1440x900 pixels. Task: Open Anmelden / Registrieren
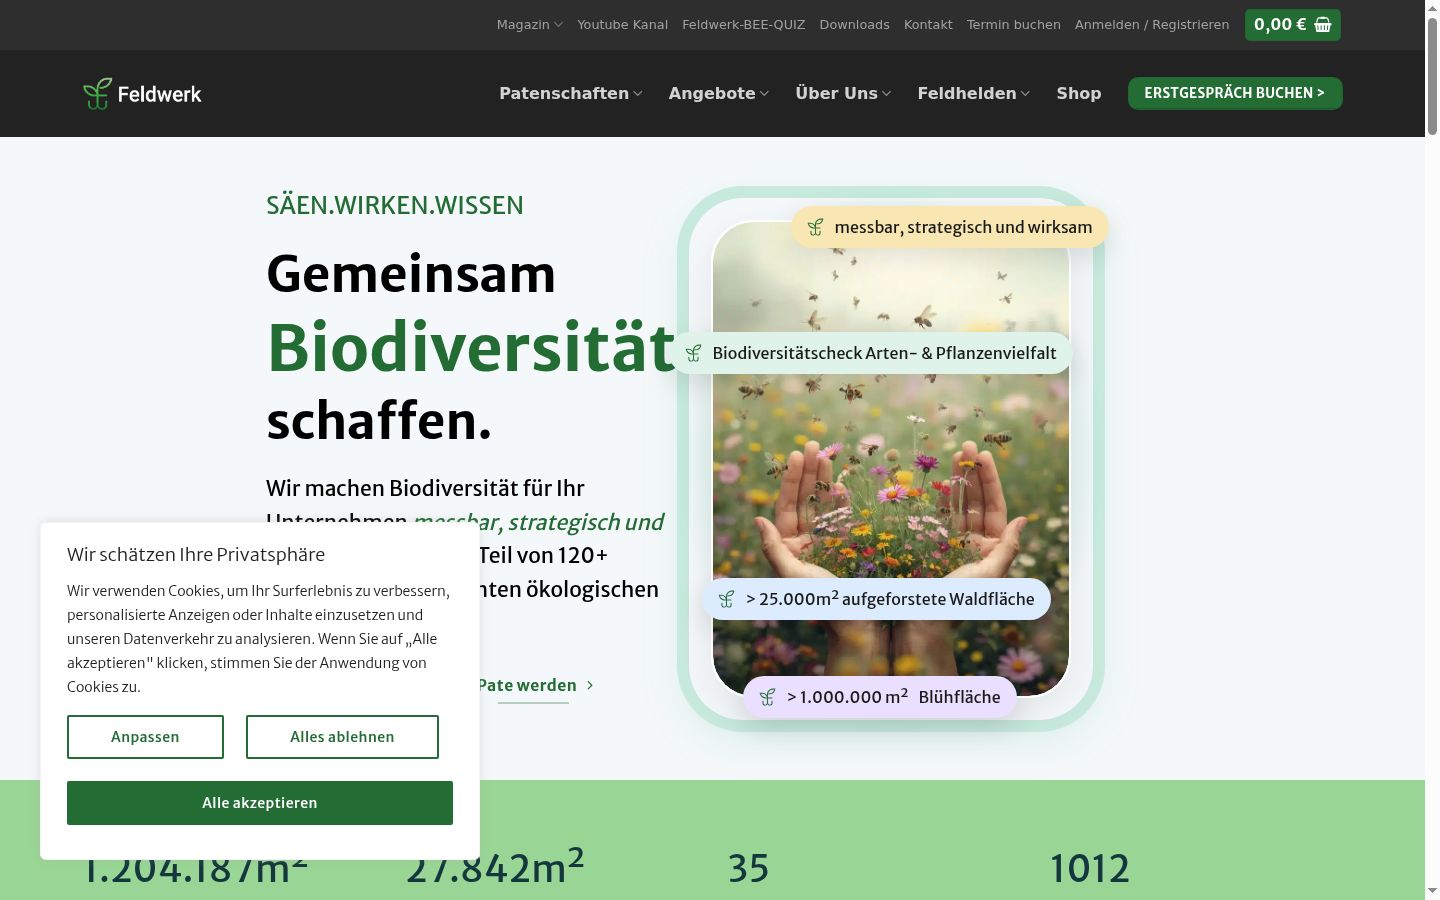coord(1152,25)
